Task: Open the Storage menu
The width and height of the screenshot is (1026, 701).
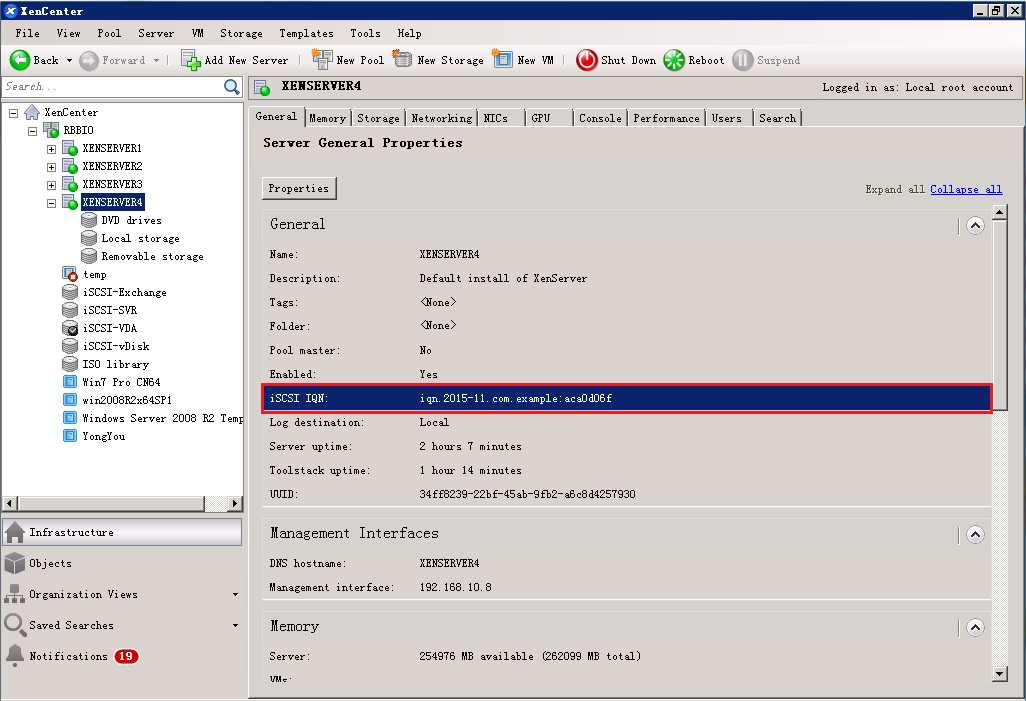Action: click(241, 33)
